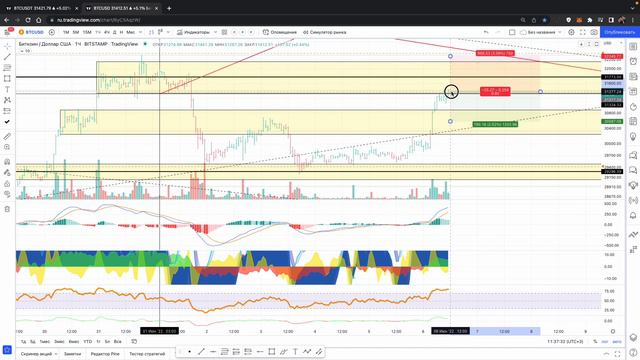Start the Симулятор рынка replay
The width and height of the screenshot is (640, 360).
click(325, 32)
